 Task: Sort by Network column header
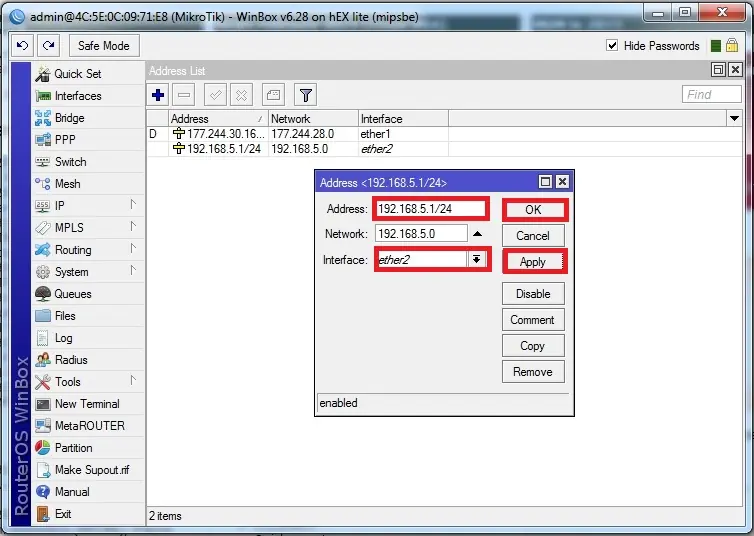[x=313, y=118]
